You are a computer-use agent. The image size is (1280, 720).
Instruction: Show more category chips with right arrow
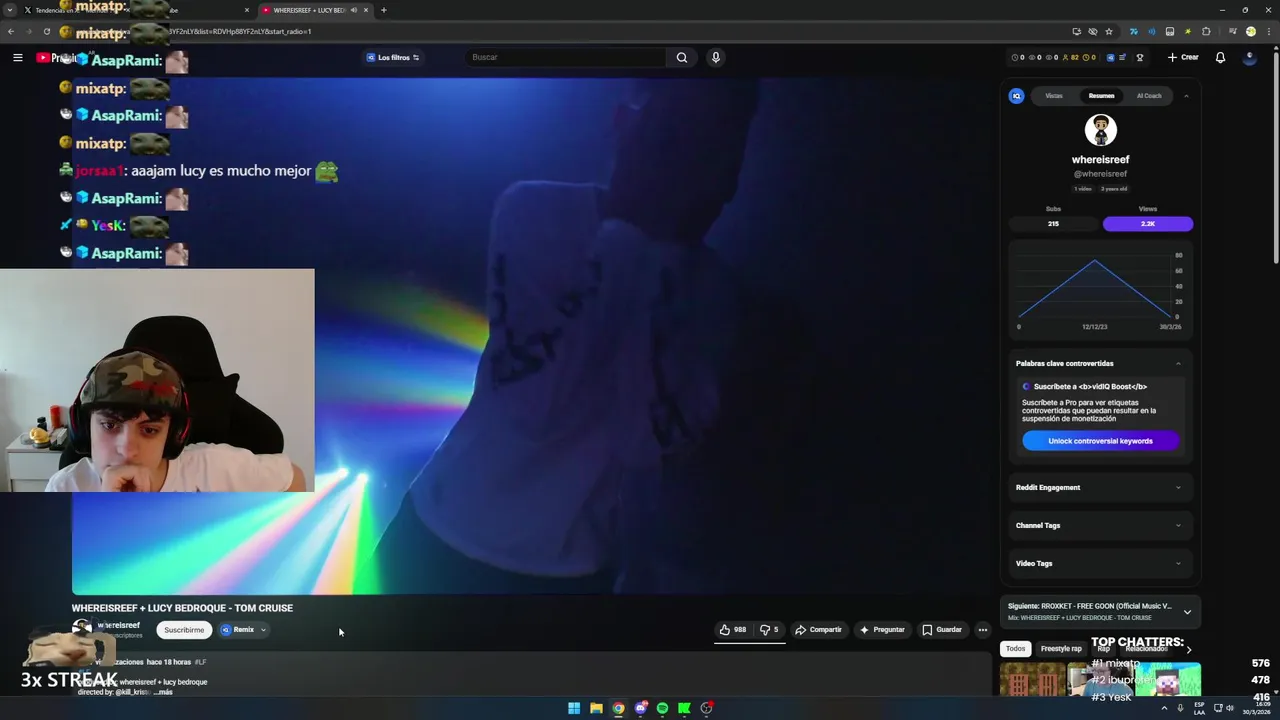point(1188,649)
